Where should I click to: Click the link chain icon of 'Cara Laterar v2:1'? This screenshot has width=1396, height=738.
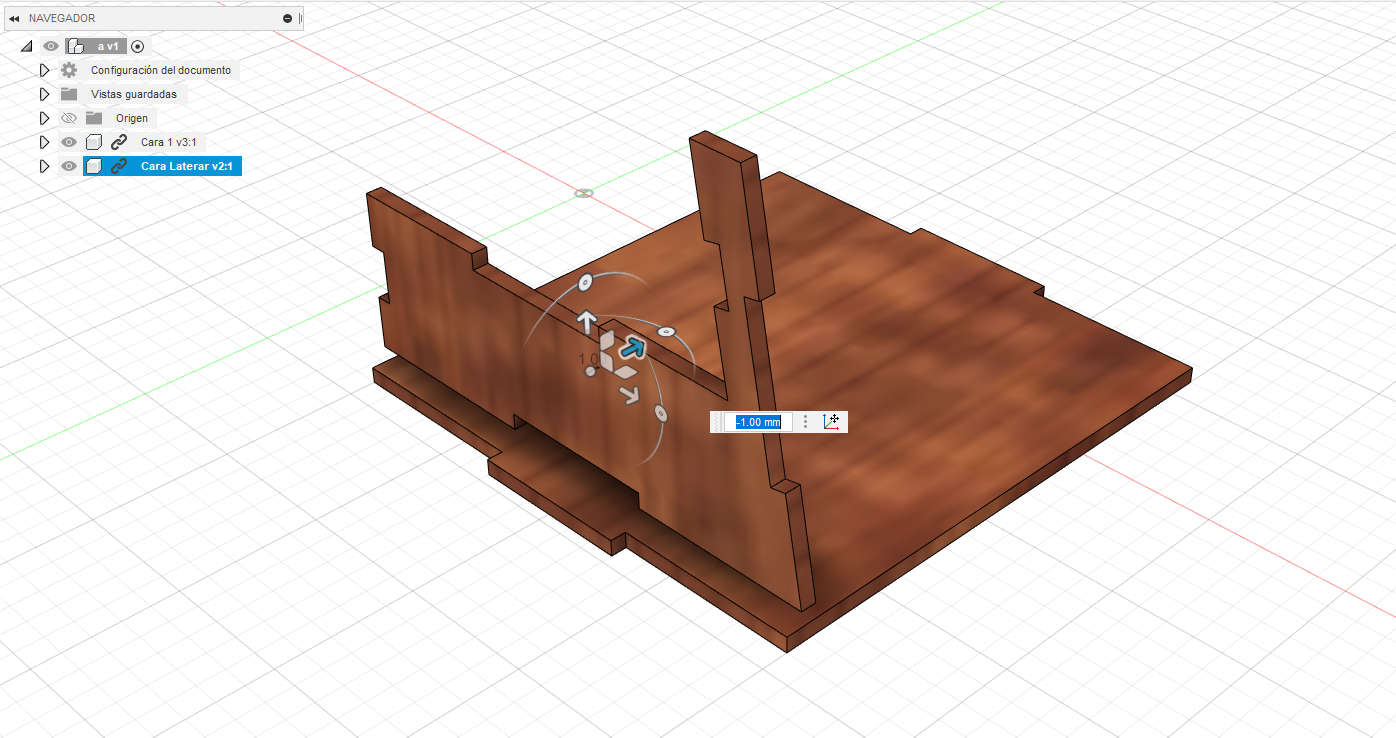[119, 166]
